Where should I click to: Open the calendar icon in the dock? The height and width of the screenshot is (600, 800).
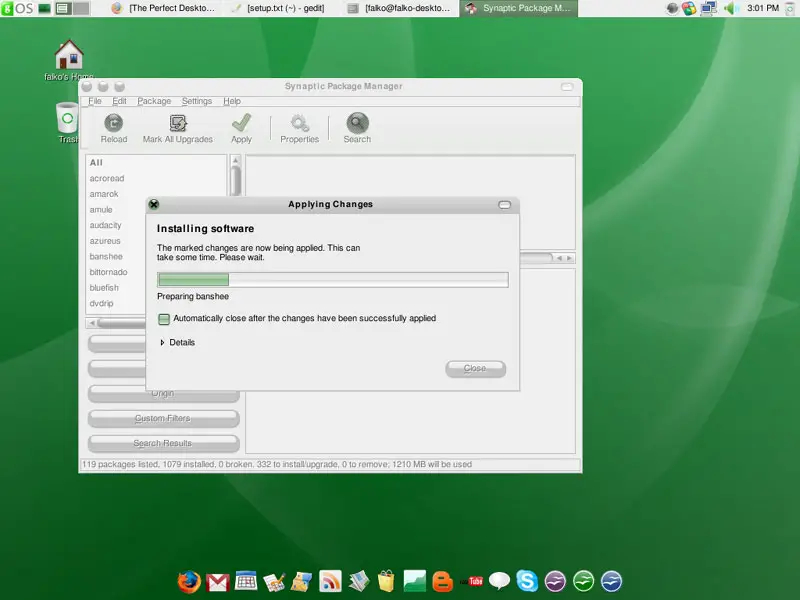coord(246,581)
